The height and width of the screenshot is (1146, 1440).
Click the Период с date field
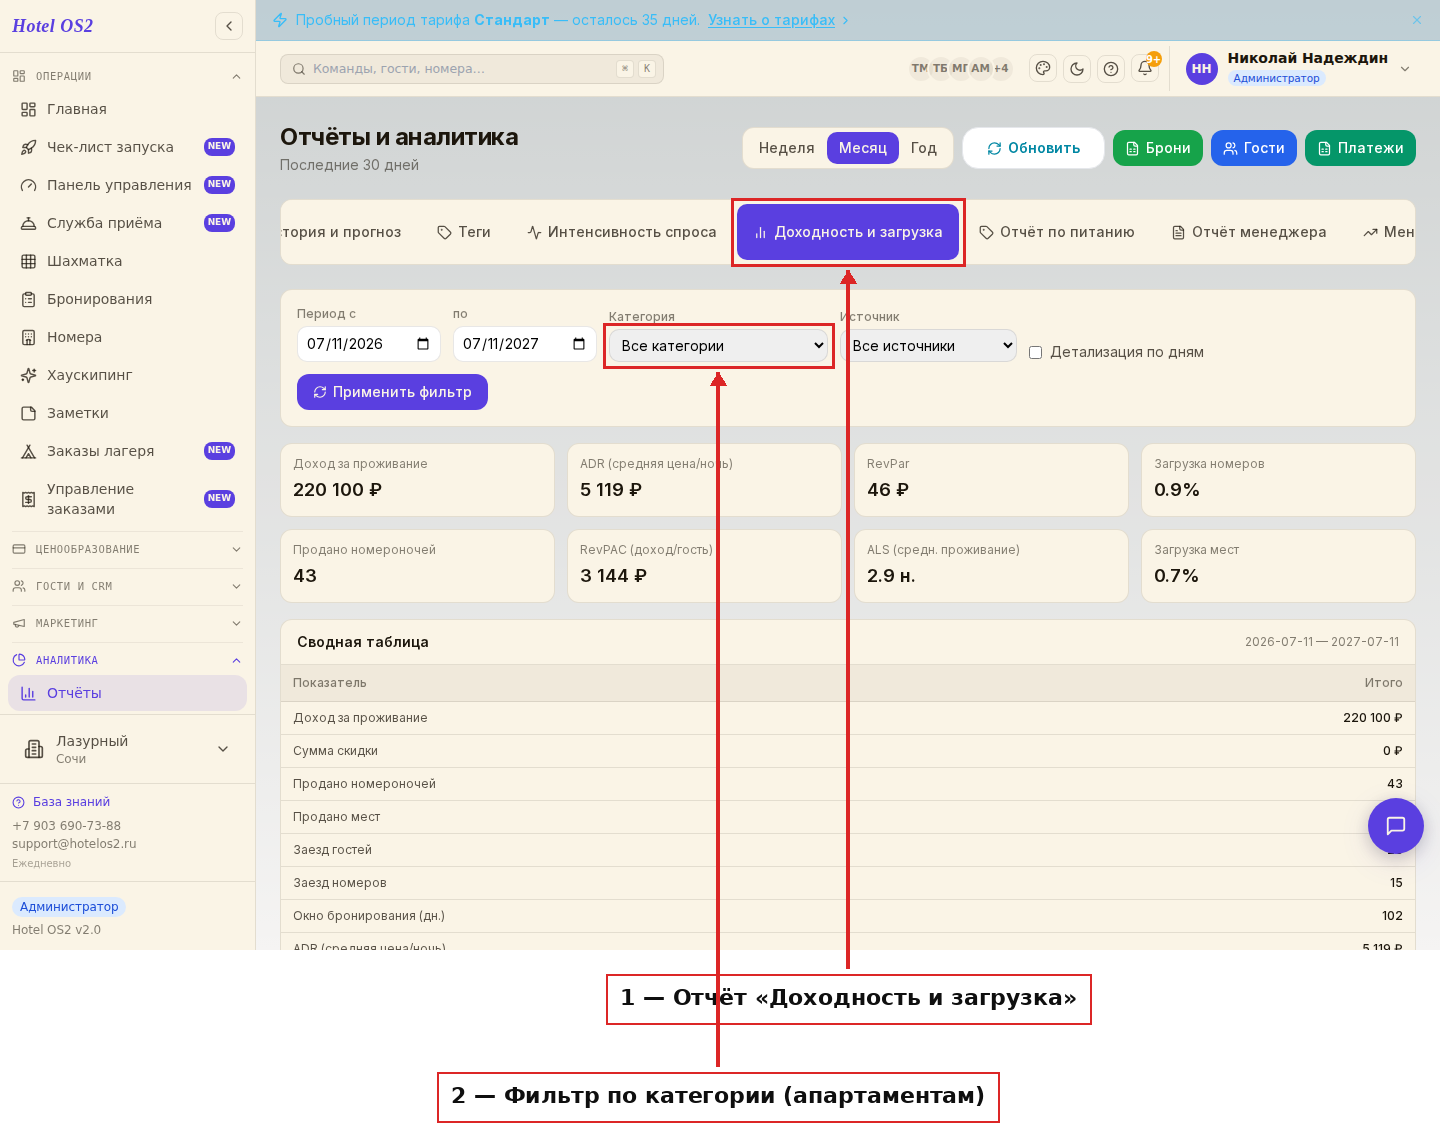pos(369,344)
